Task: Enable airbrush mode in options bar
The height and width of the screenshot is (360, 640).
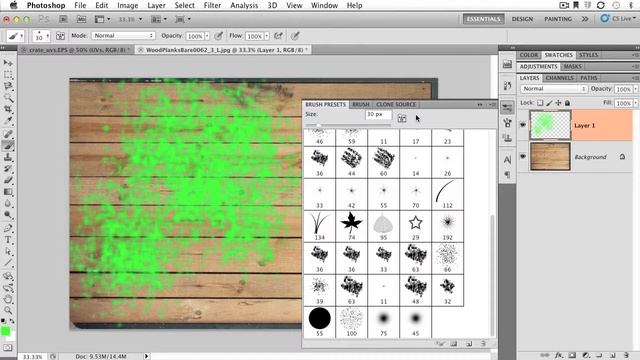Action: [278, 36]
